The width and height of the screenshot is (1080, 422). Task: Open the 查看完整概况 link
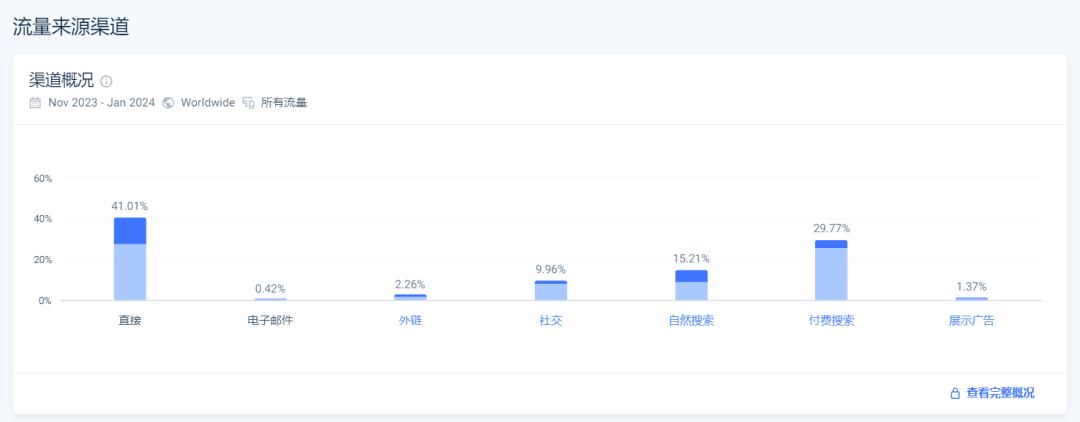point(1000,393)
